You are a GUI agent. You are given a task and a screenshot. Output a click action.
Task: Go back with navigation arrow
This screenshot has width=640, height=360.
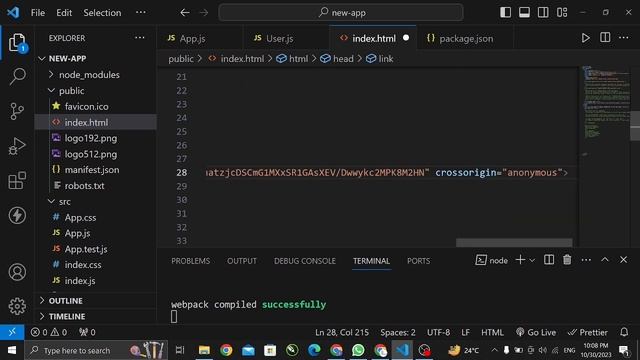185,13
